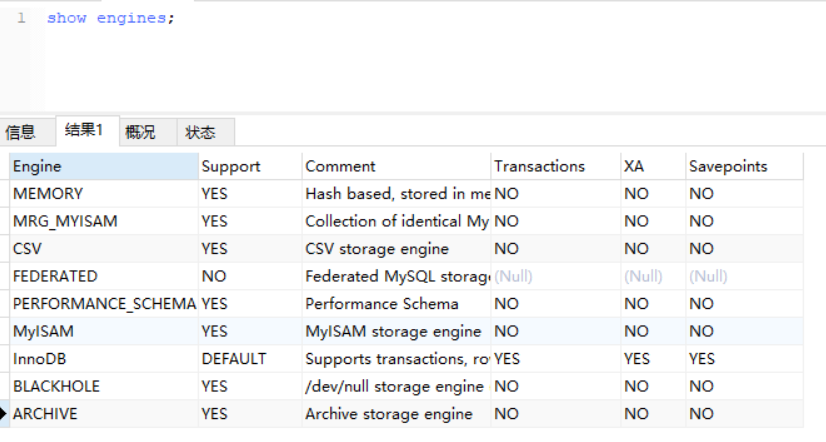Image resolution: width=826 pixels, height=442 pixels.
Task: Click line number 1 in editor gutter
Action: [21, 18]
